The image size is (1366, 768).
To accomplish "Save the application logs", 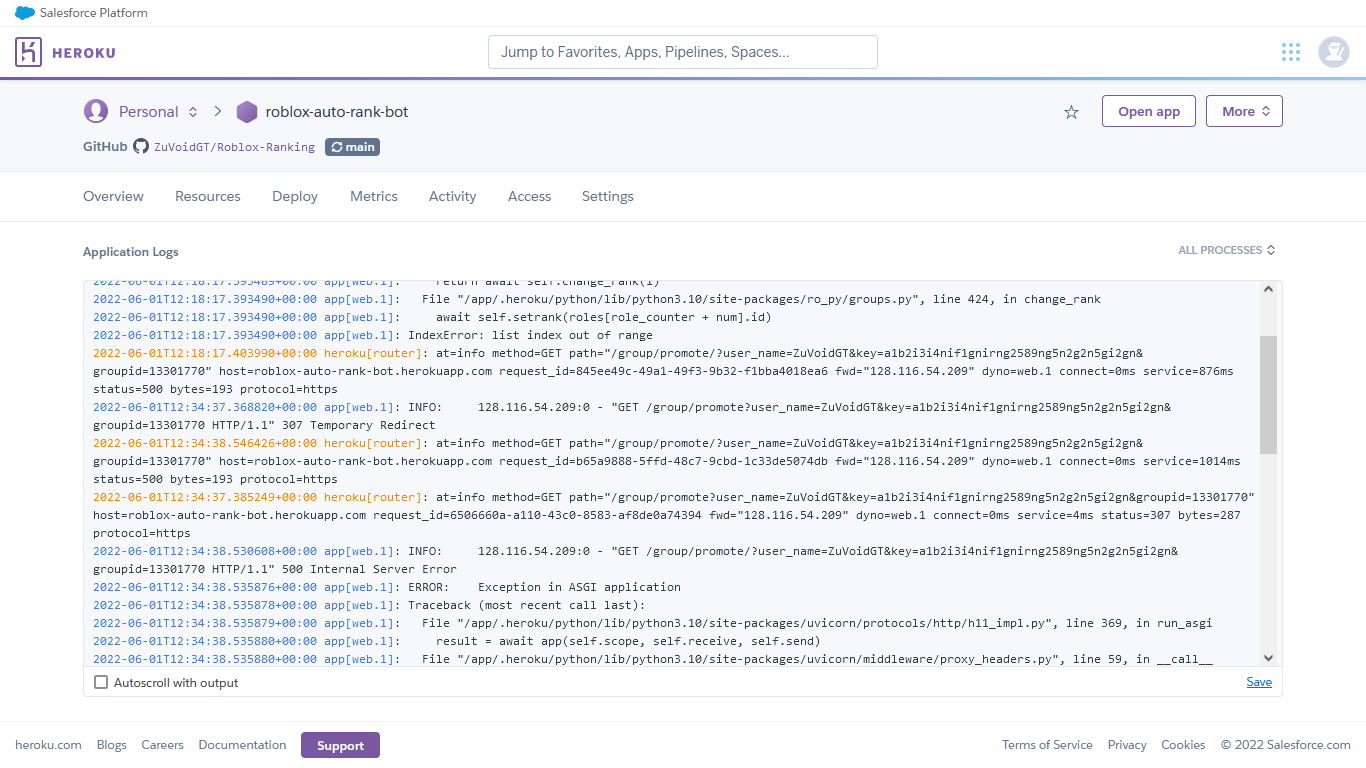I will point(1259,682).
